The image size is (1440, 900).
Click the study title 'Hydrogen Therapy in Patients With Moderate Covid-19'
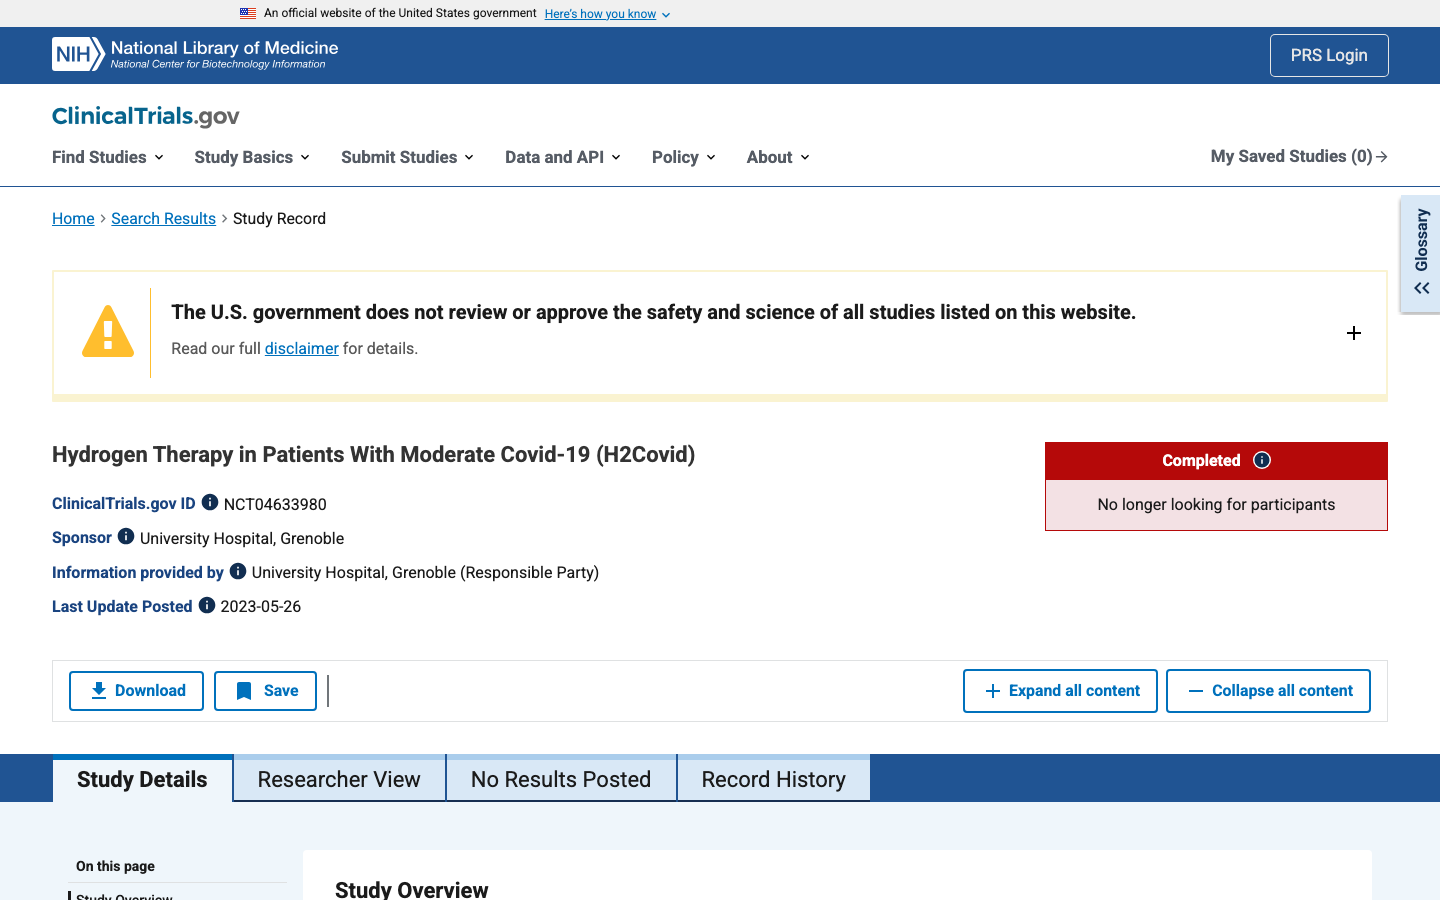click(373, 454)
